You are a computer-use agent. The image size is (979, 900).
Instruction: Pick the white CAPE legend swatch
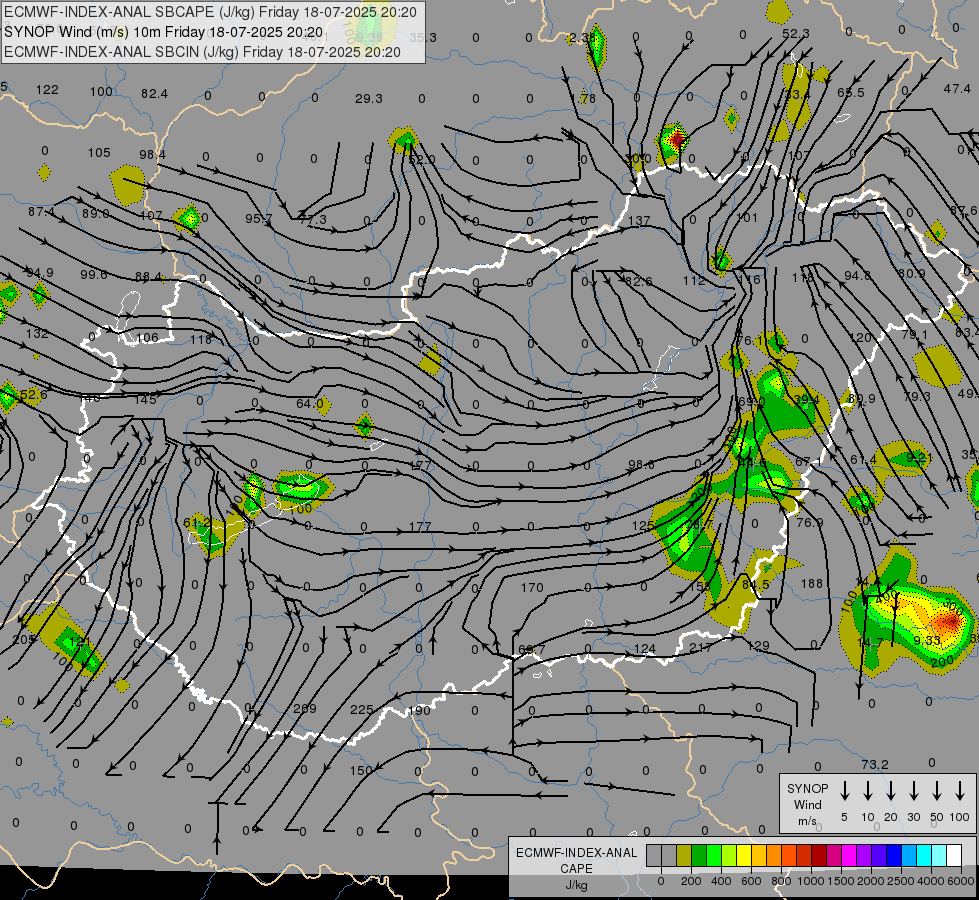click(x=954, y=856)
